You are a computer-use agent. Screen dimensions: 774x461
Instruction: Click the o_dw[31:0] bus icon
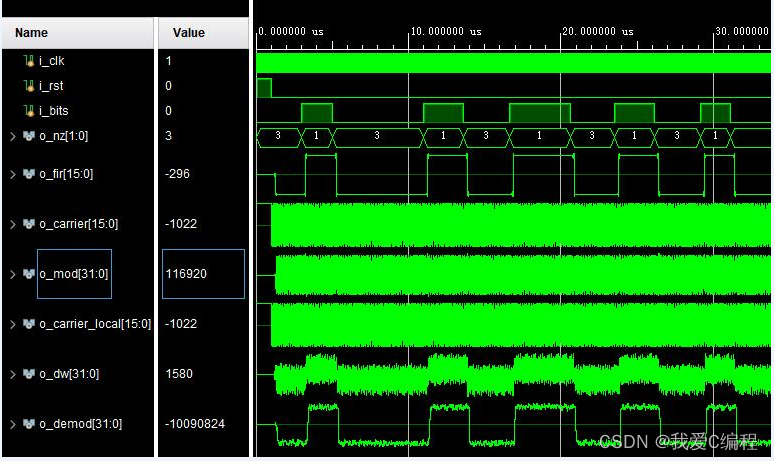(x=28, y=374)
